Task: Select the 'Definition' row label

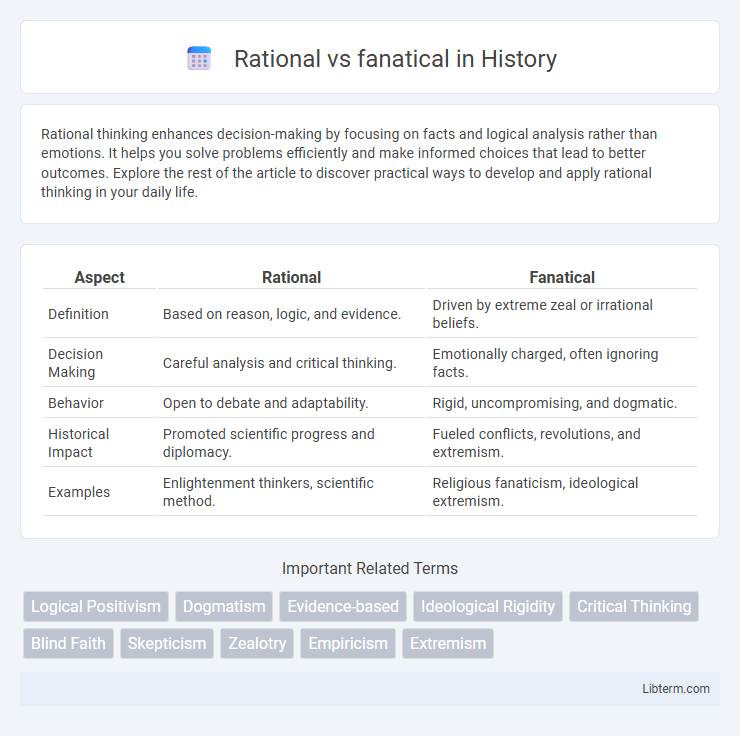Action: point(78,314)
